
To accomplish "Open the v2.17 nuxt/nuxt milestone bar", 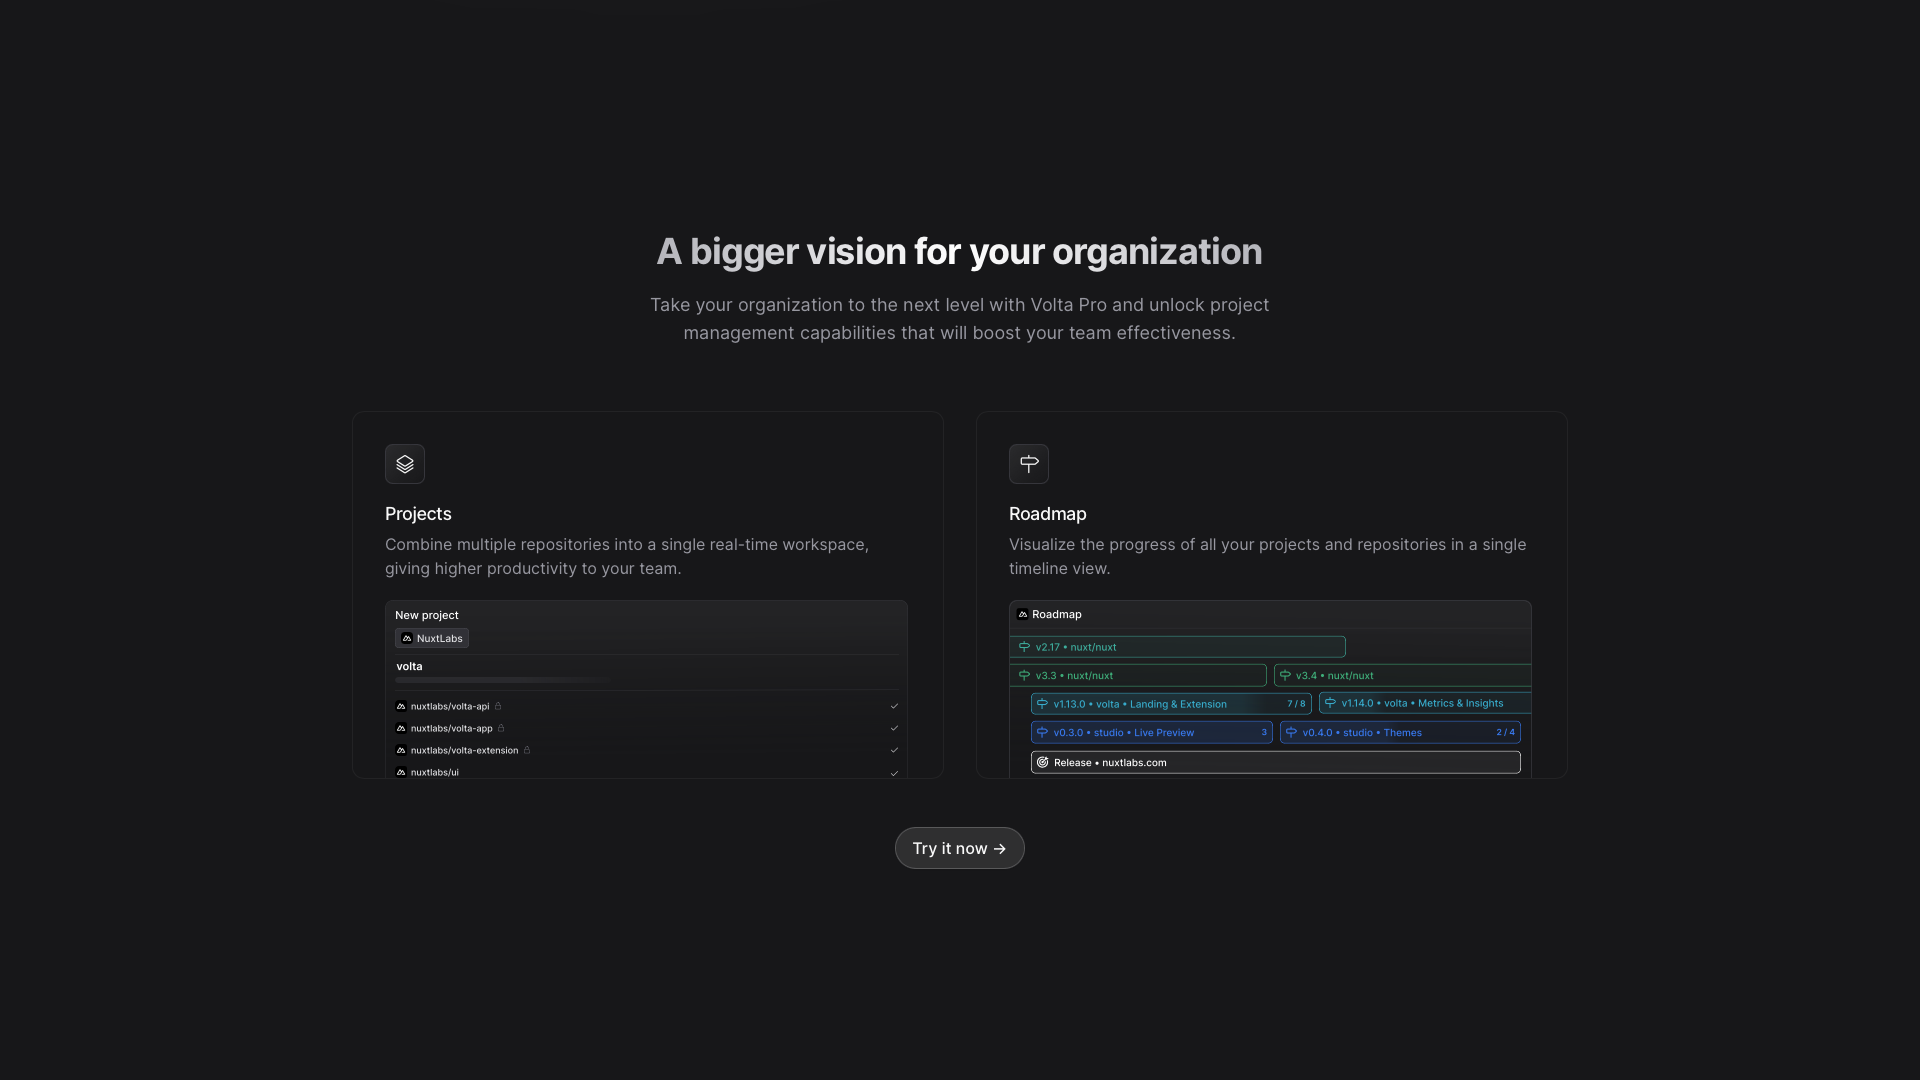I will click(x=1177, y=647).
